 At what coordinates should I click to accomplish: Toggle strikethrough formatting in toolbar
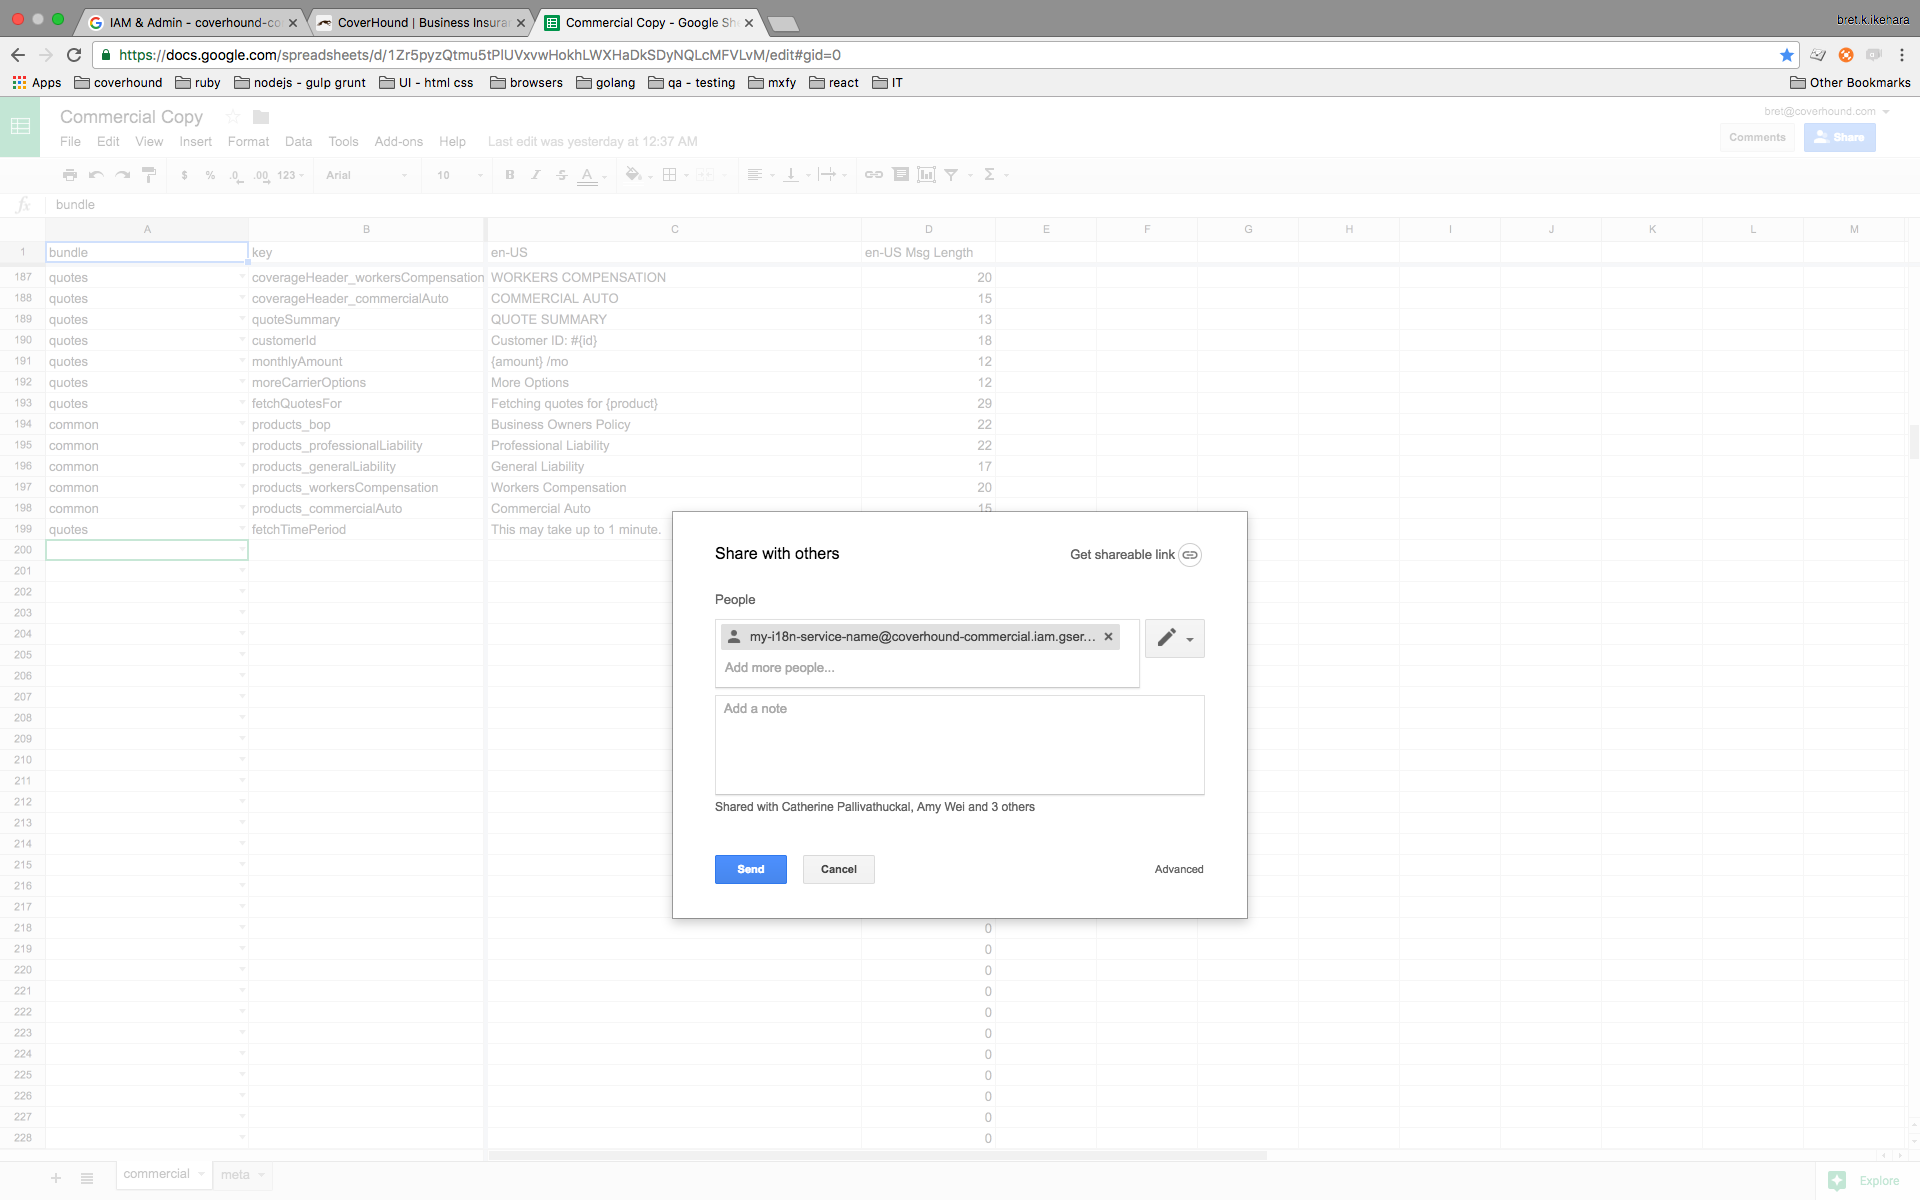pyautogui.click(x=562, y=175)
